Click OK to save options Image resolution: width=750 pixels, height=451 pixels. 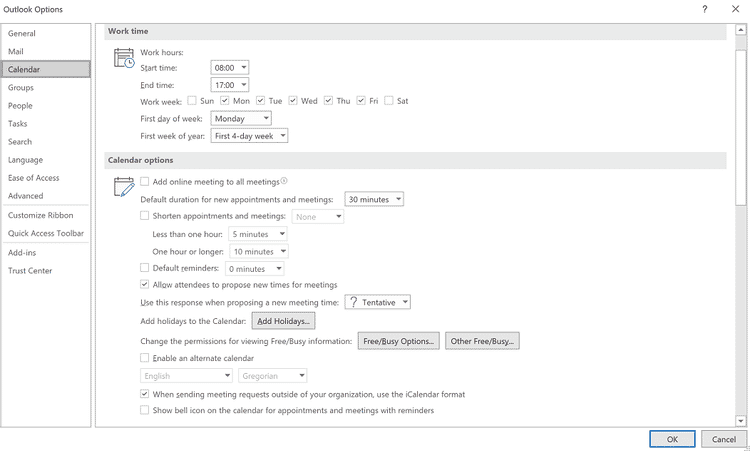(x=672, y=439)
